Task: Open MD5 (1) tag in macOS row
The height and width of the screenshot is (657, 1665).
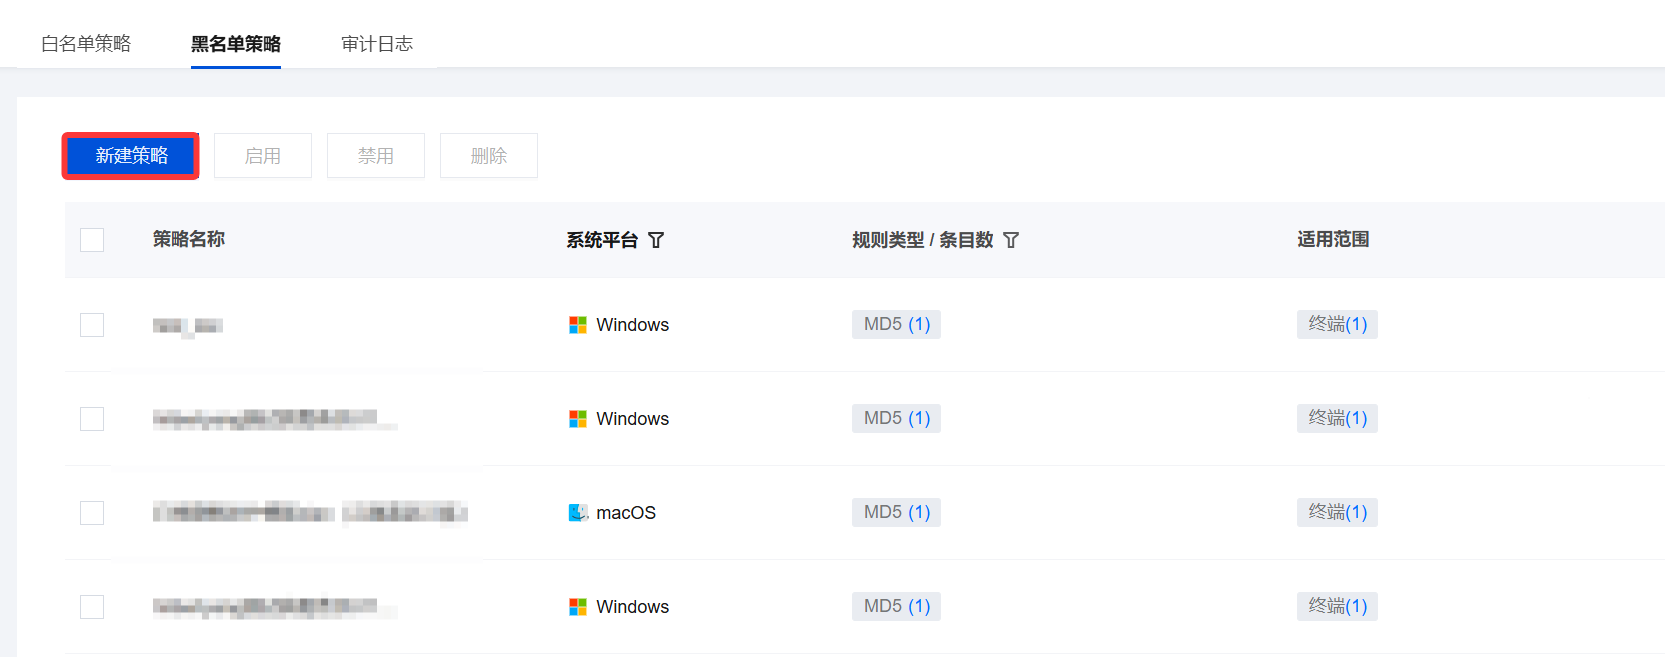Action: point(896,512)
